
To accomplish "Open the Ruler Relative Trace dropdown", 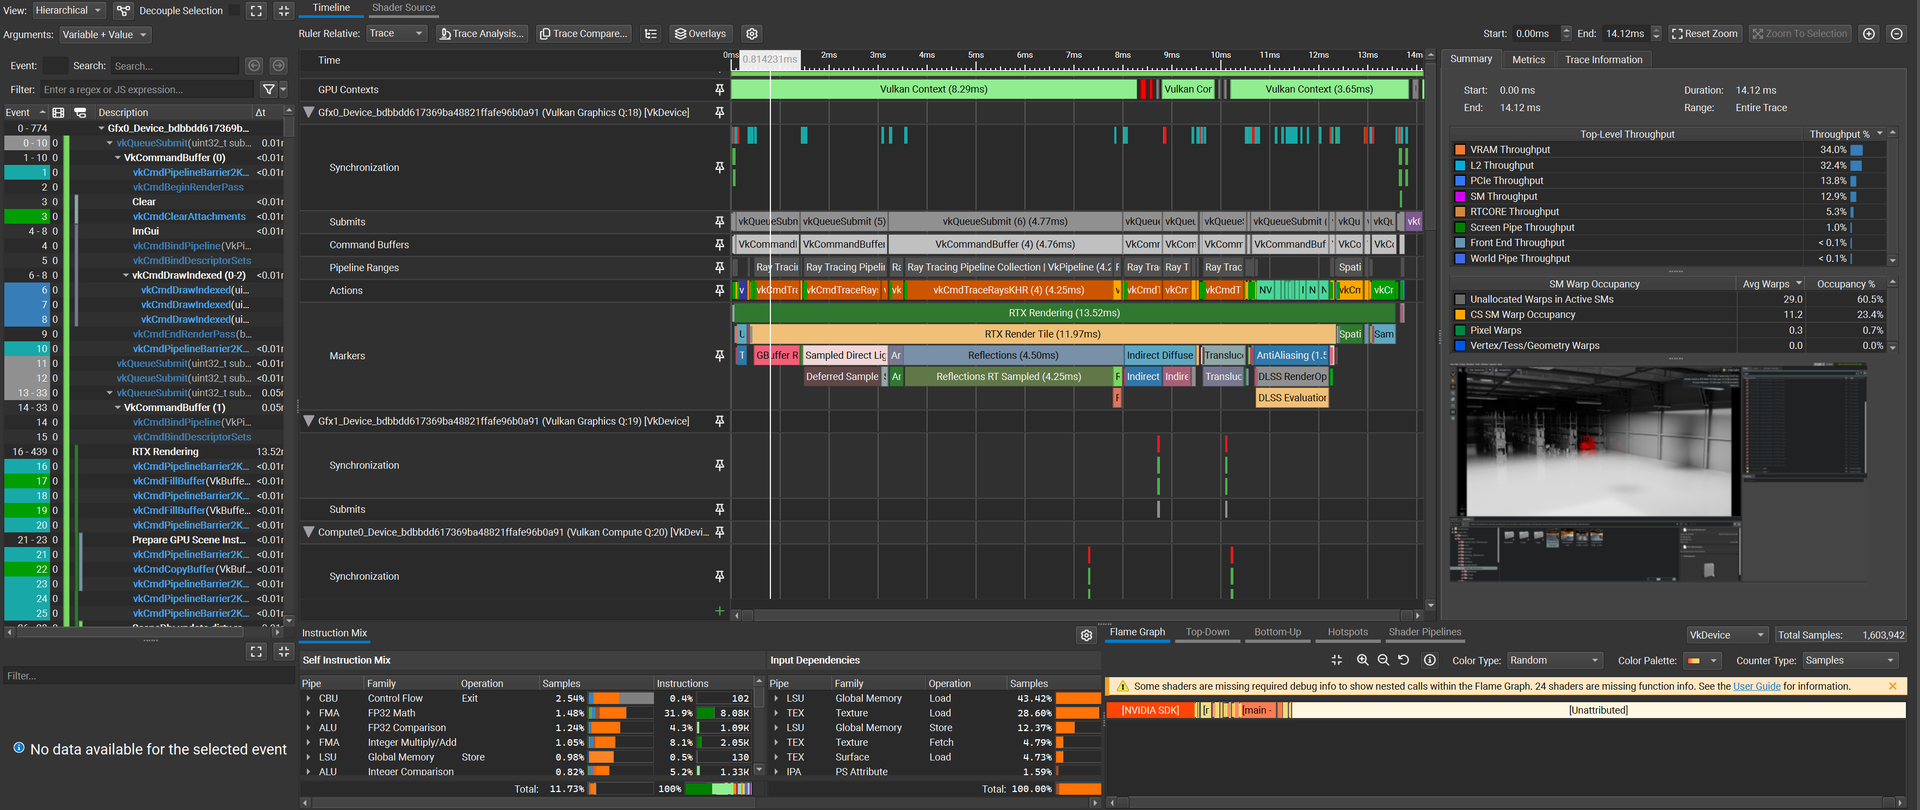I will point(396,34).
